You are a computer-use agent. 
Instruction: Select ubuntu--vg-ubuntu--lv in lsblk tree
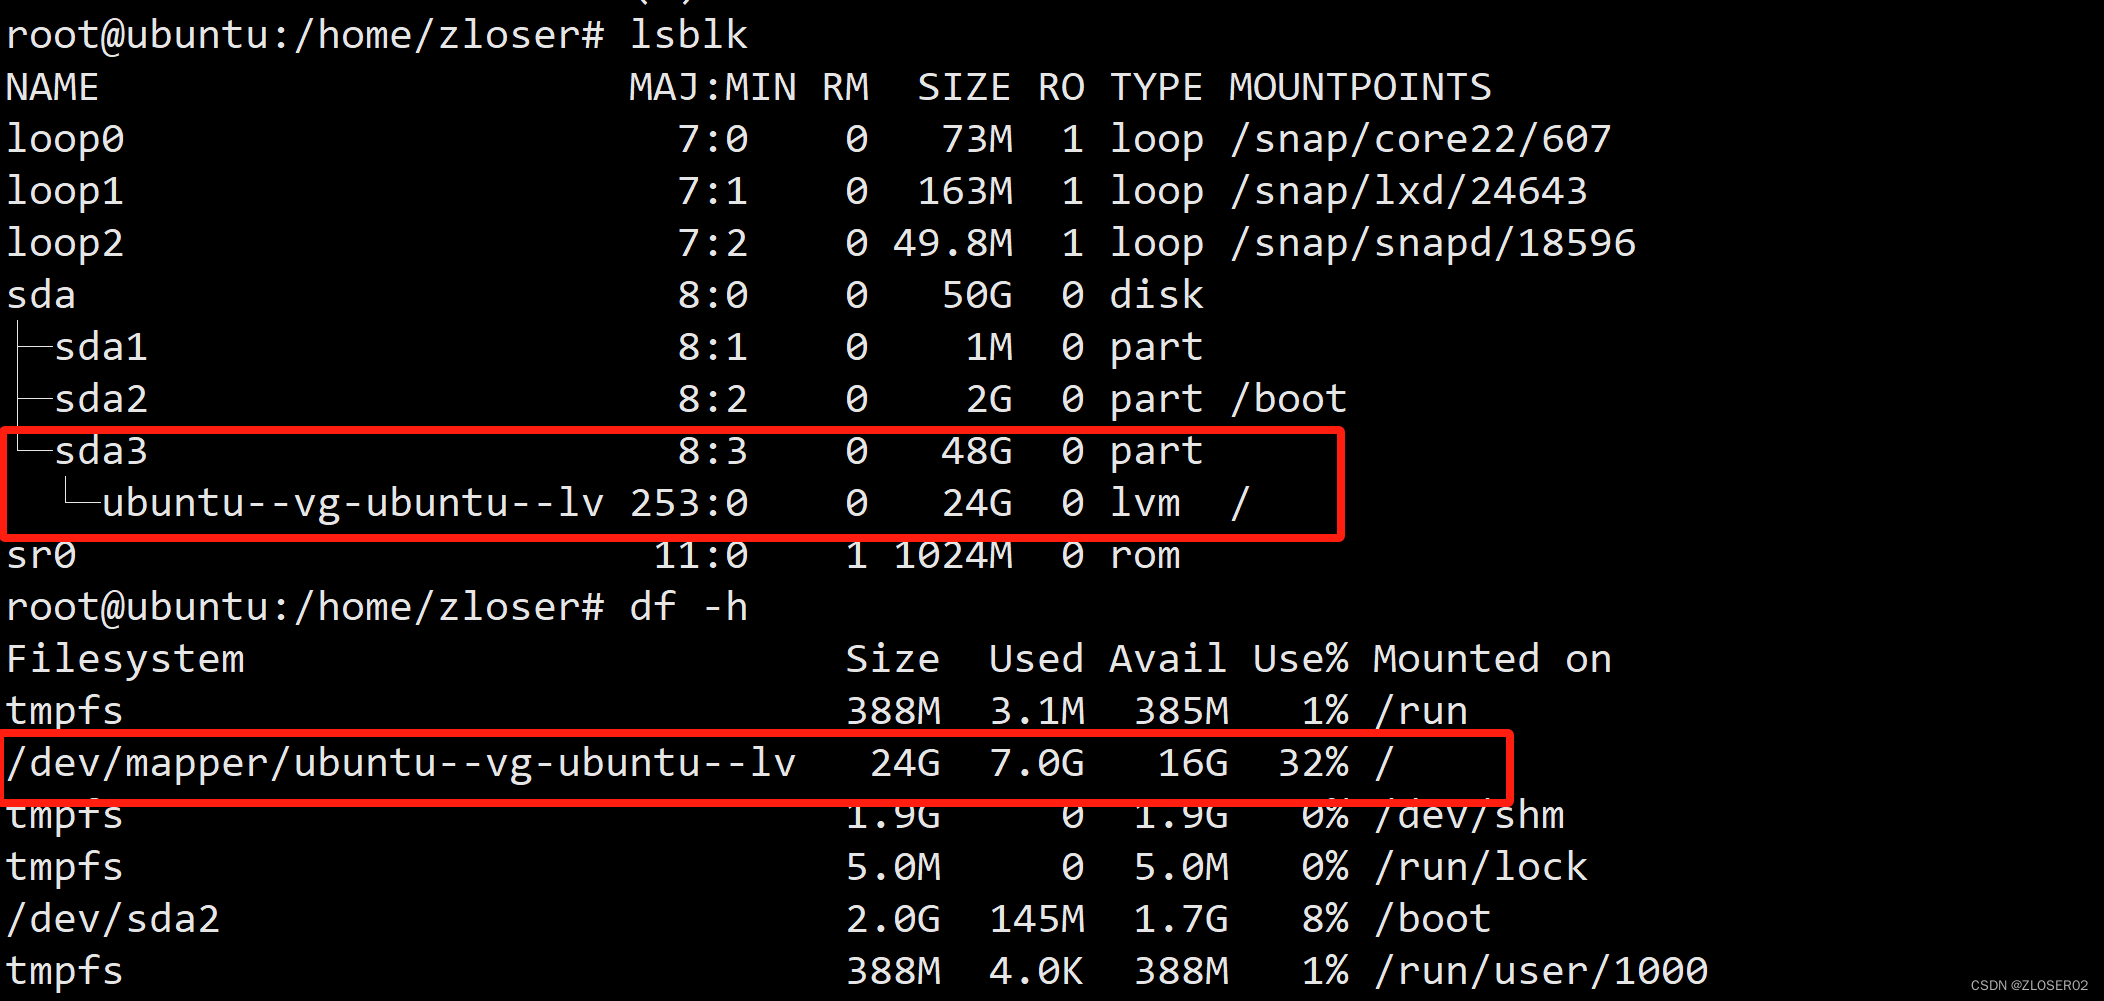click(353, 503)
